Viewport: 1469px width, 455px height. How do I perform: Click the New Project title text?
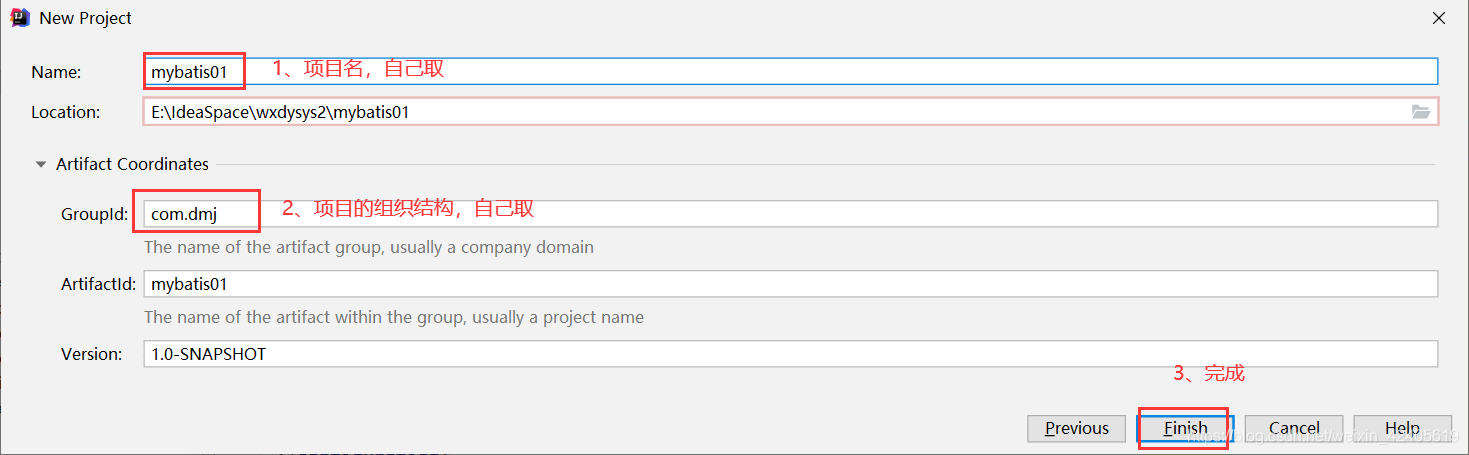click(86, 18)
